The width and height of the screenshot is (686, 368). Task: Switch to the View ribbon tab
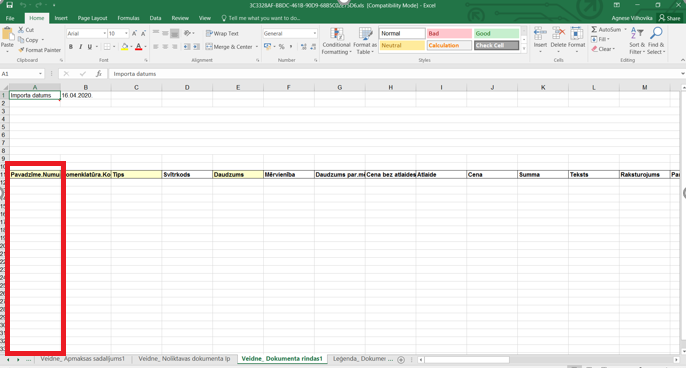205,18
